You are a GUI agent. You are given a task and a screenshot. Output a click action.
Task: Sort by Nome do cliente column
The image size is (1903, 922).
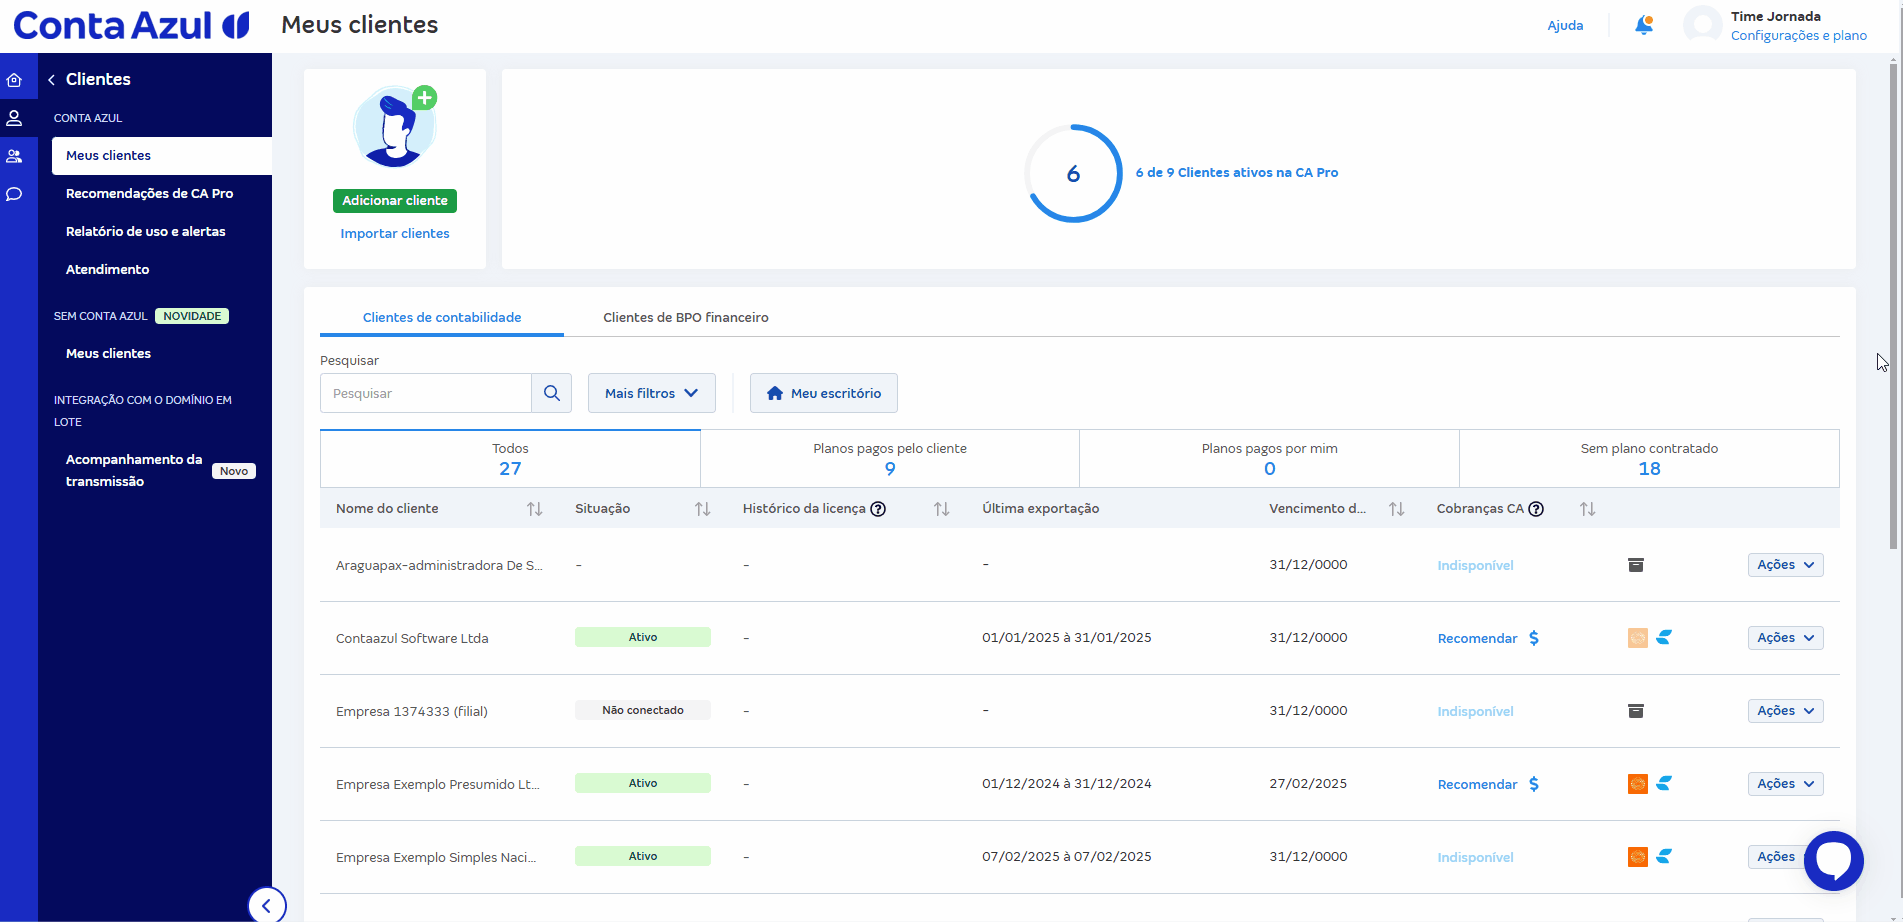coord(535,509)
